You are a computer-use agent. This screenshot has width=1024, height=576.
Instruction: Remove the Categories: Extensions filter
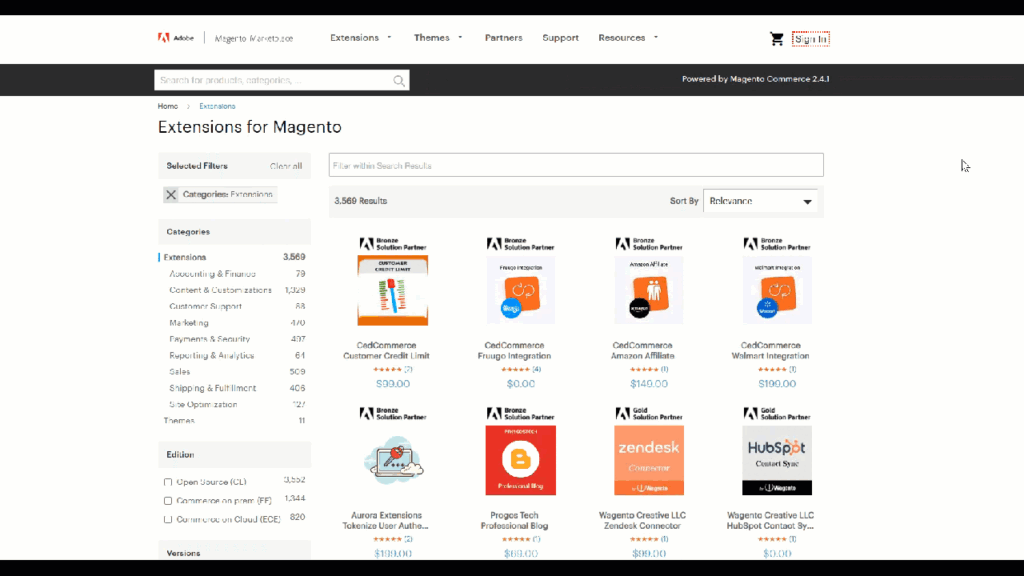tap(171, 195)
